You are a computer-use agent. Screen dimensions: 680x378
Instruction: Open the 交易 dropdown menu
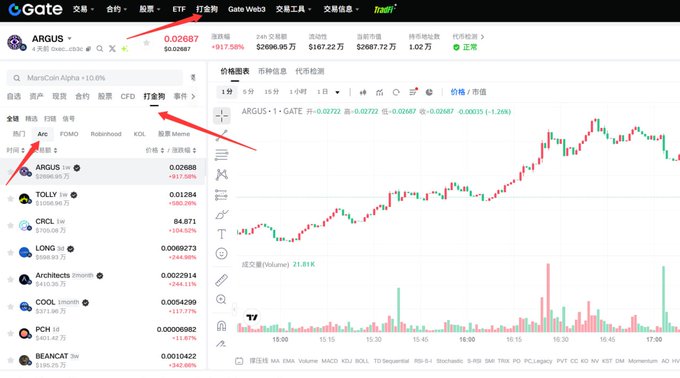83,9
